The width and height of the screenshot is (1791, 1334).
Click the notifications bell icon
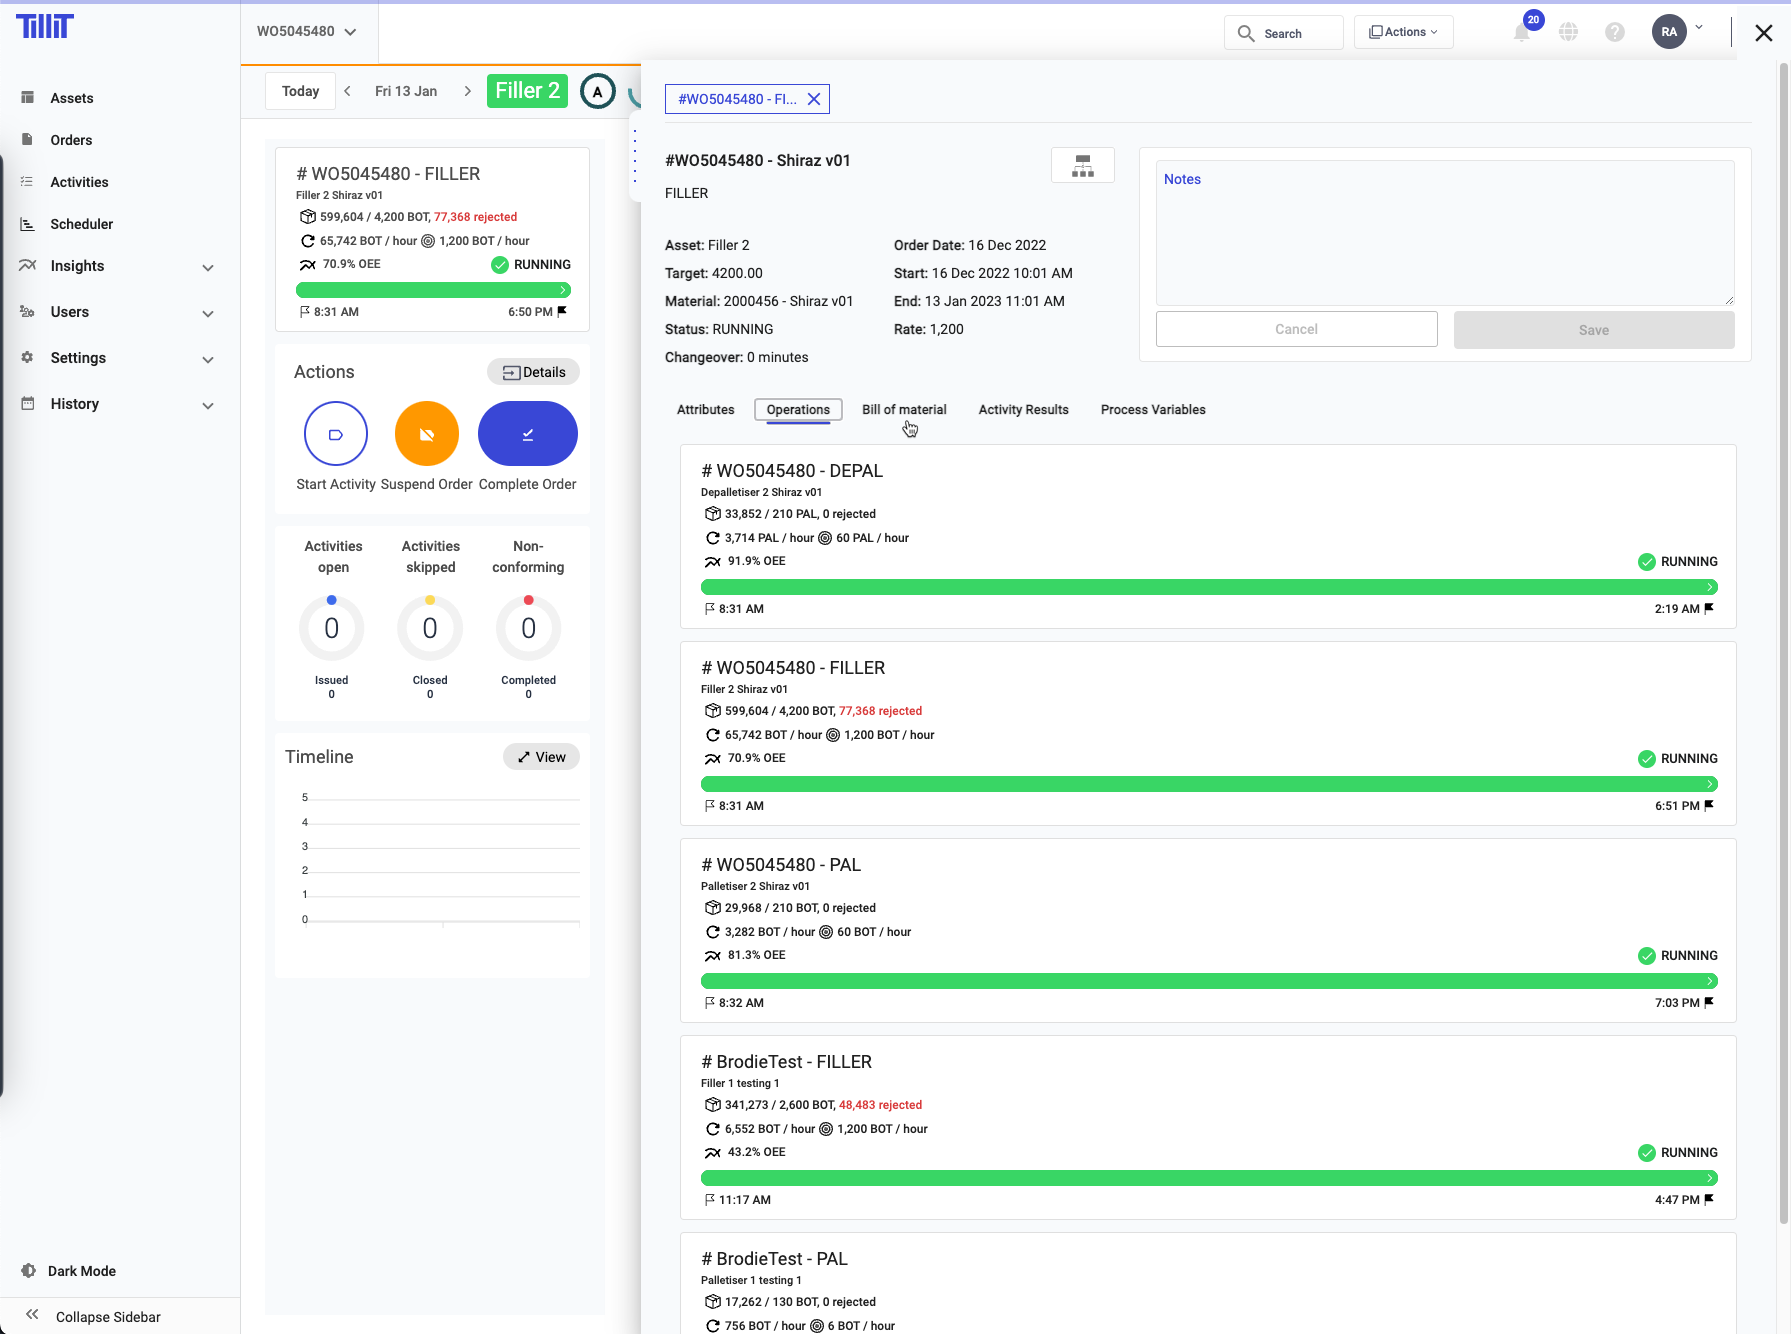1521,32
